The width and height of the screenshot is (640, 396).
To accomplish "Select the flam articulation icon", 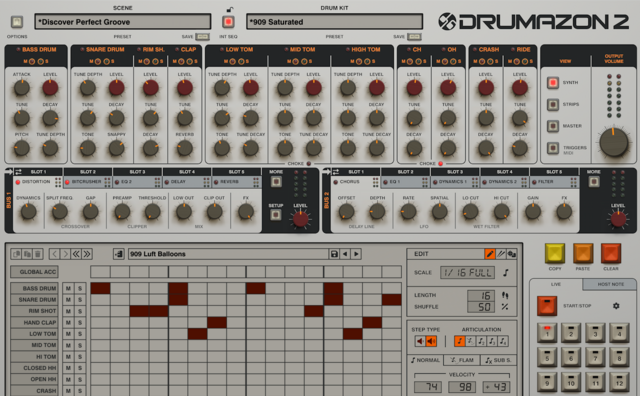I will [471, 341].
